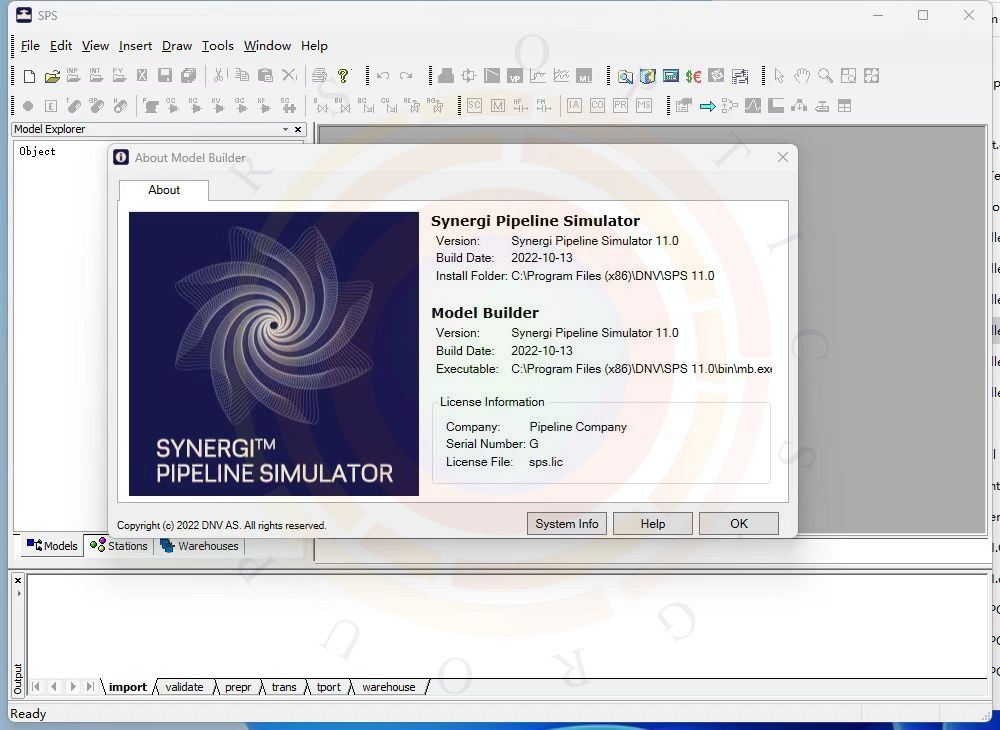Close the Model Explorer panel
This screenshot has width=1000, height=730.
click(x=298, y=129)
